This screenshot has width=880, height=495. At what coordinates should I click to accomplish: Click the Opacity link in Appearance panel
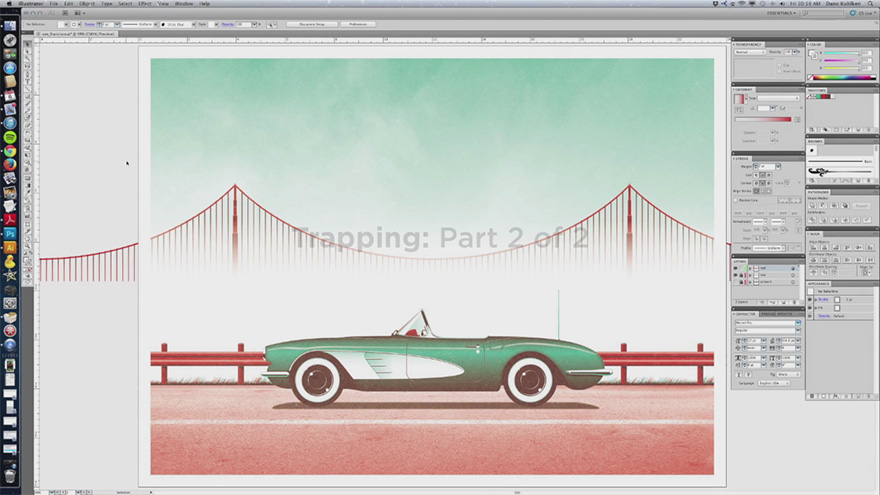pyautogui.click(x=824, y=316)
